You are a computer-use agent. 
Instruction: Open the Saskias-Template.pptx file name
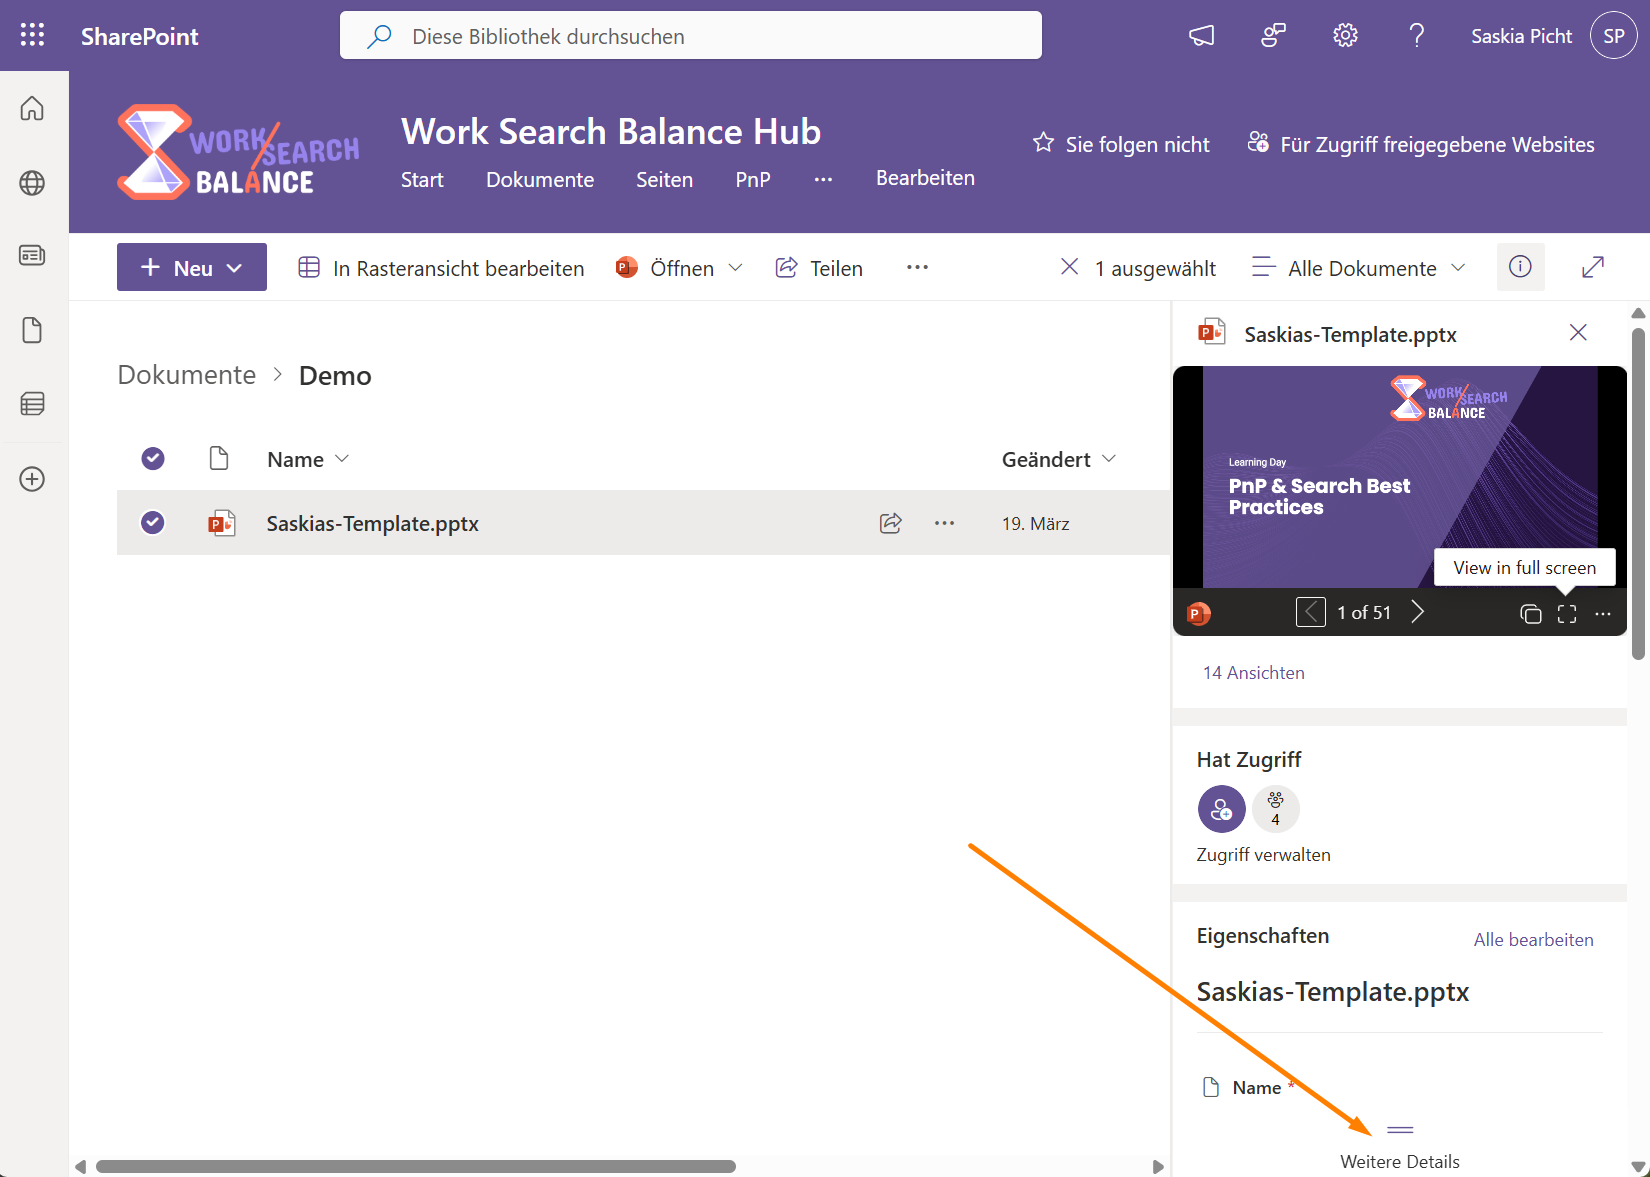[x=372, y=523]
